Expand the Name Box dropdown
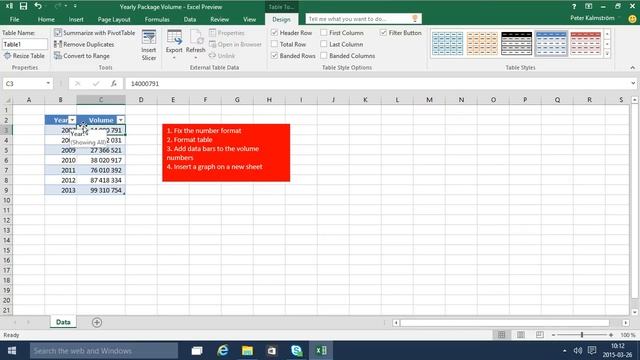Screen dimensions: 640x360 pyautogui.click(x=48, y=83)
